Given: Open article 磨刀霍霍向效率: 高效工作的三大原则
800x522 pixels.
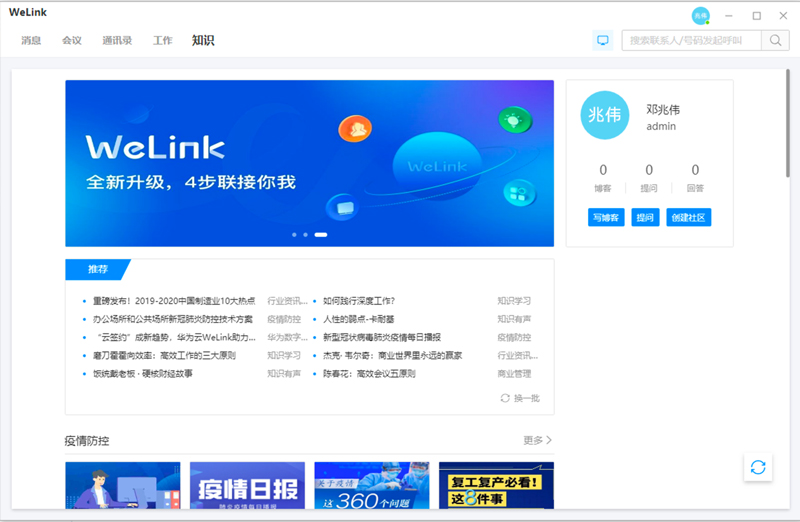Looking at the screenshot, I should (164, 356).
